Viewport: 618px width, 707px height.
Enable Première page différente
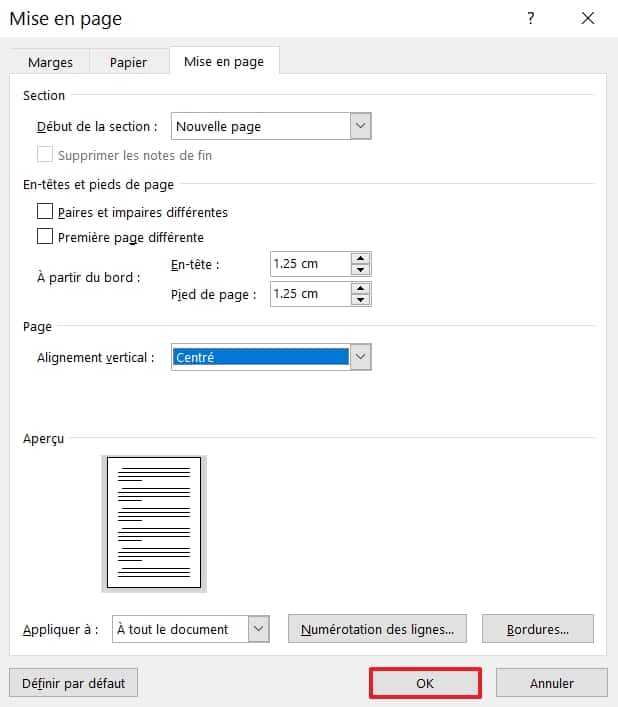45,236
